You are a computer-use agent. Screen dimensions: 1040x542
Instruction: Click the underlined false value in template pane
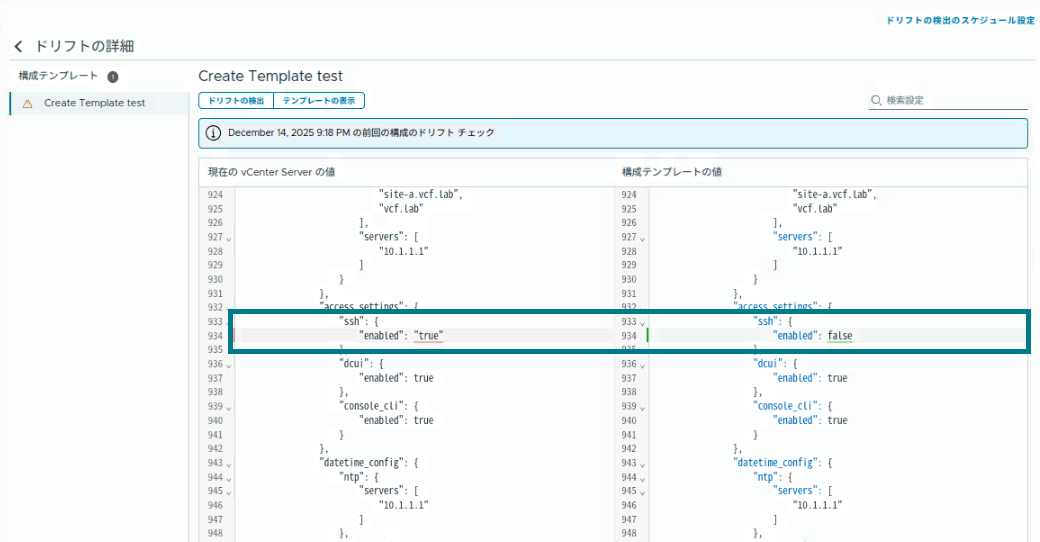840,336
